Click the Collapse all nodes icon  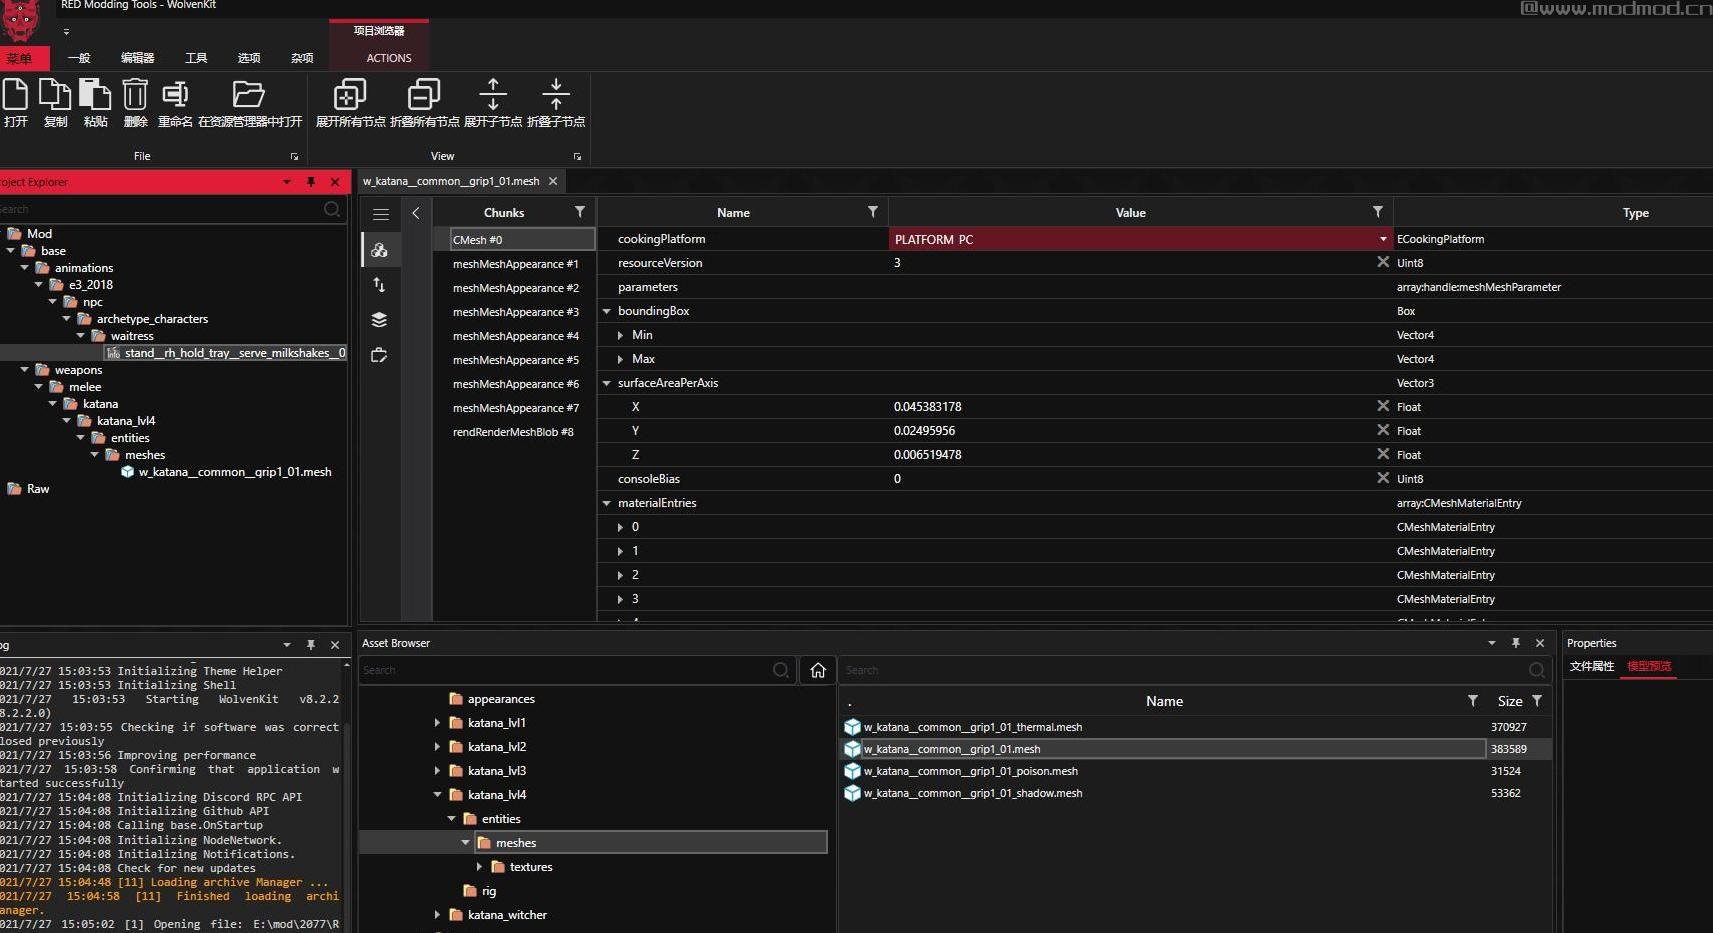(x=424, y=94)
